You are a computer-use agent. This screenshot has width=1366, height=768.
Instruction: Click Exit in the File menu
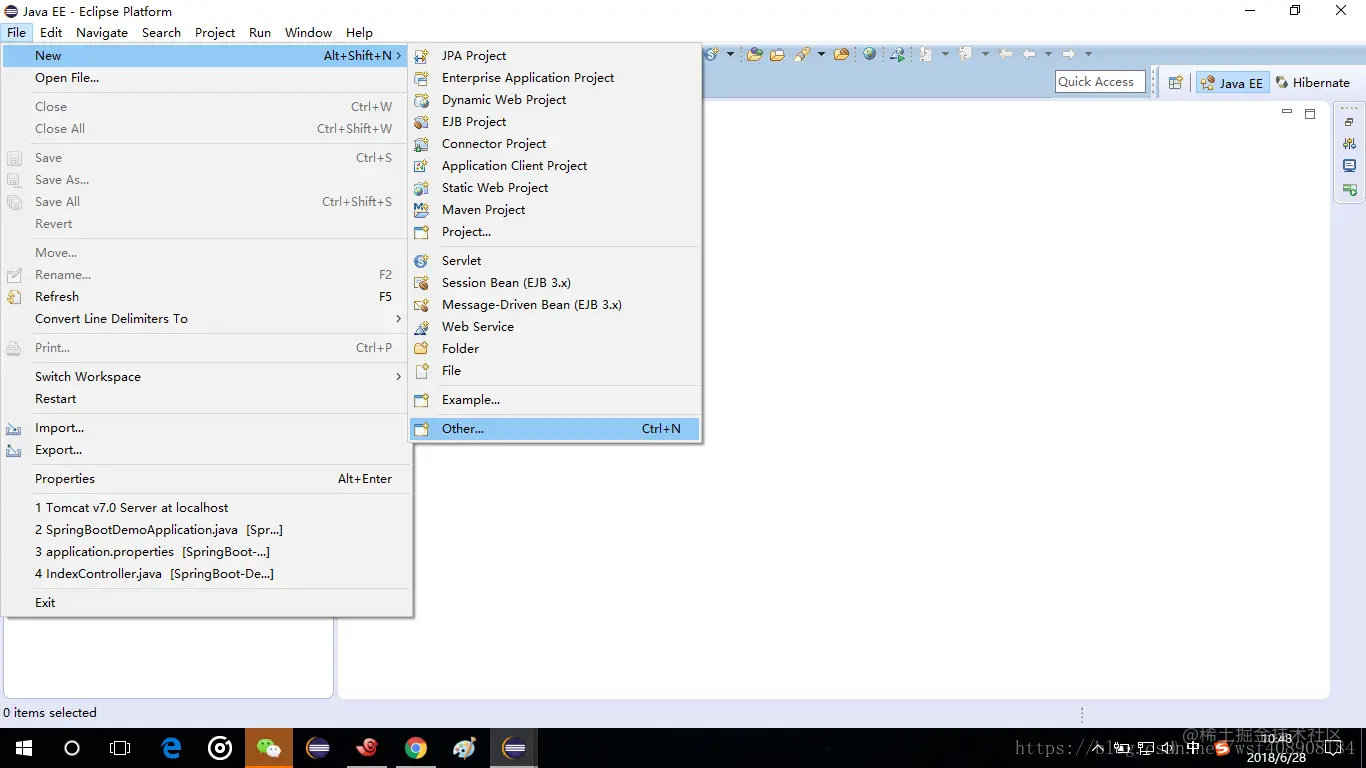click(206, 603)
